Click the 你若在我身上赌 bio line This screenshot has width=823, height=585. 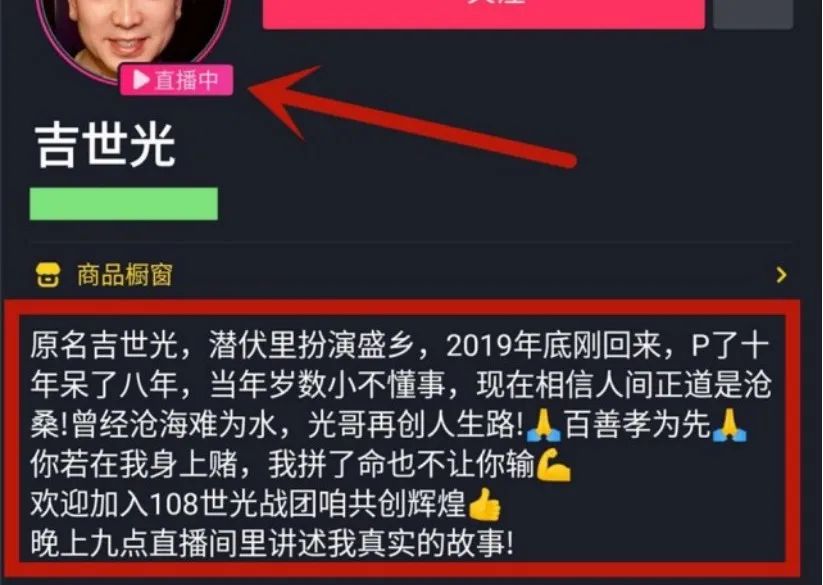coord(282,464)
